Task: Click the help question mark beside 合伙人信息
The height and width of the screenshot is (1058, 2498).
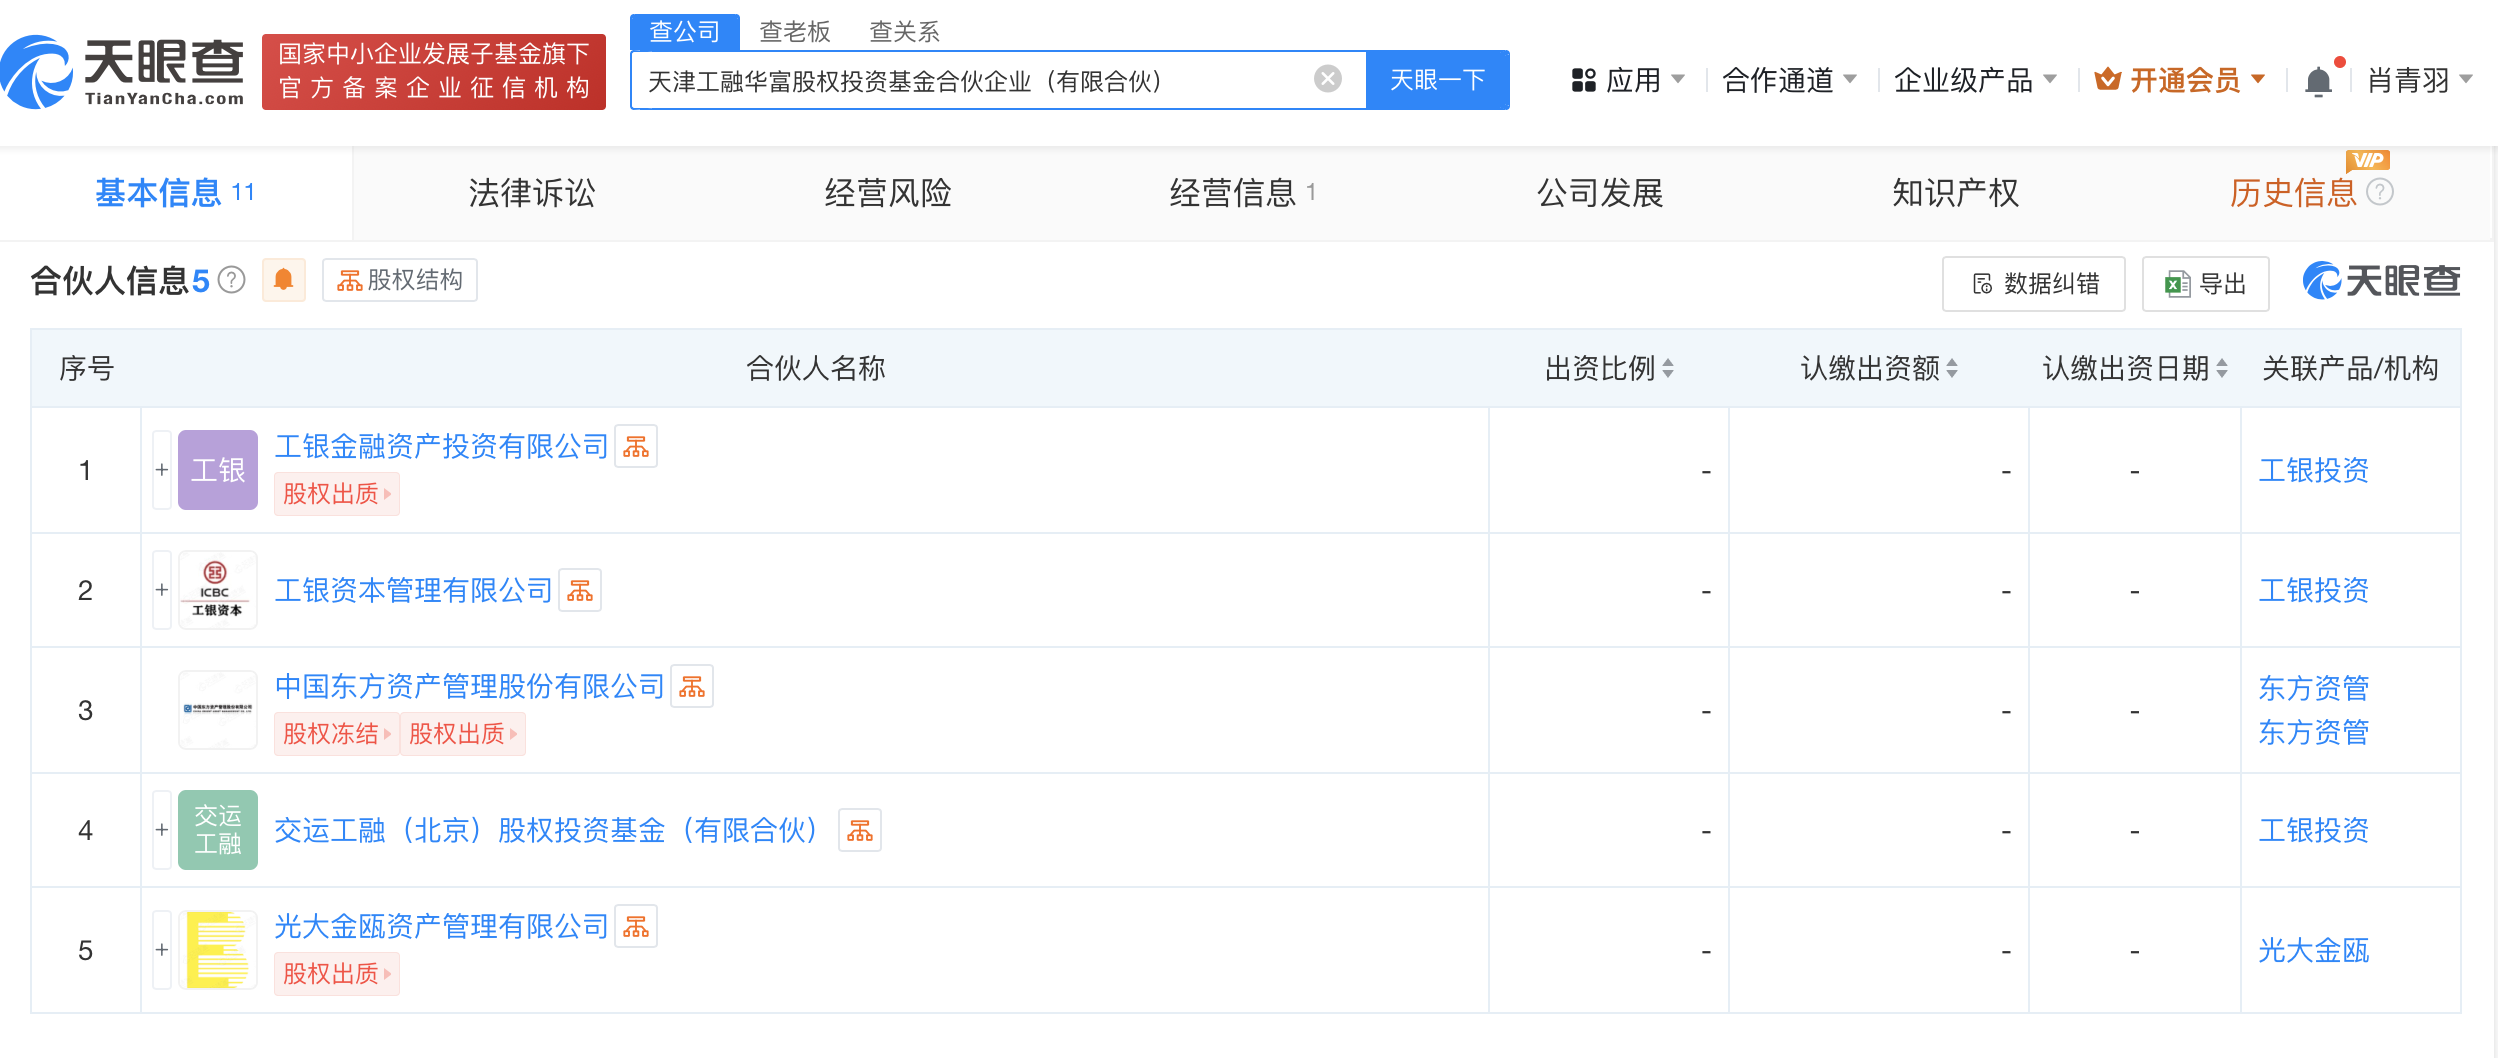Action: pyautogui.click(x=232, y=280)
